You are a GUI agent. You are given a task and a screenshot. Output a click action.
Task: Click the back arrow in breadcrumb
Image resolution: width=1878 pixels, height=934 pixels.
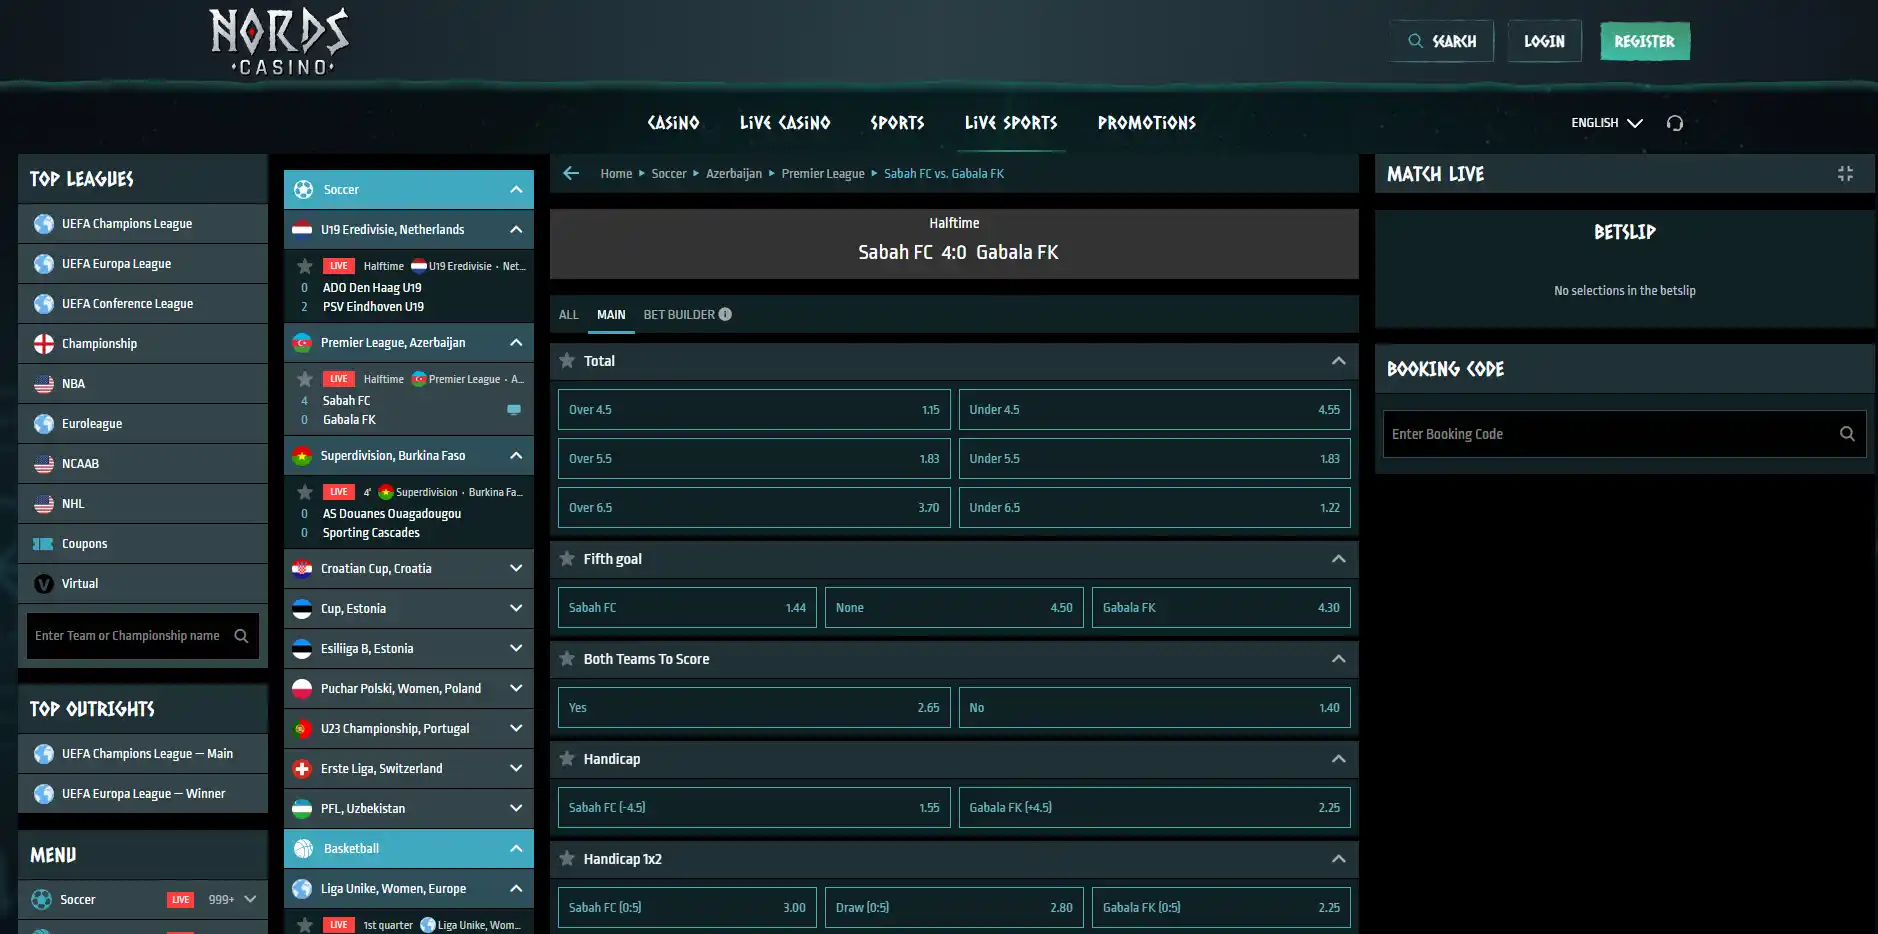tap(571, 173)
